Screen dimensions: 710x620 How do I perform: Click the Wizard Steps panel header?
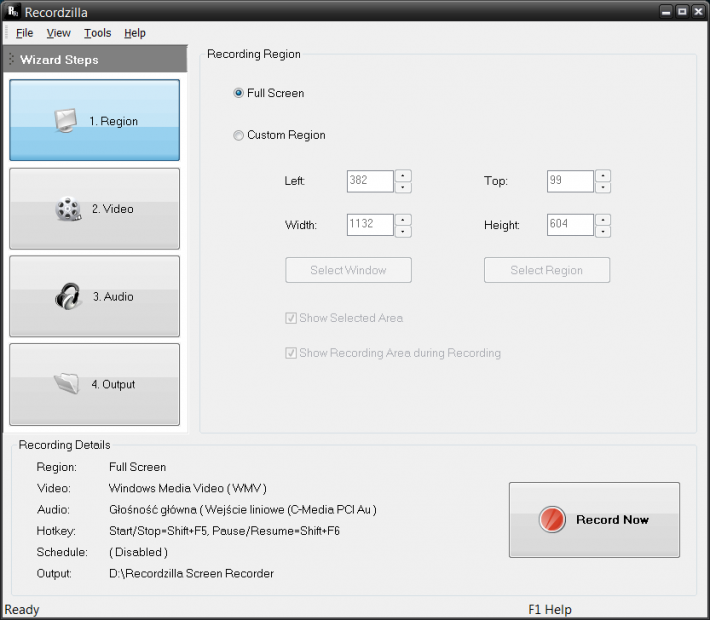(95, 59)
